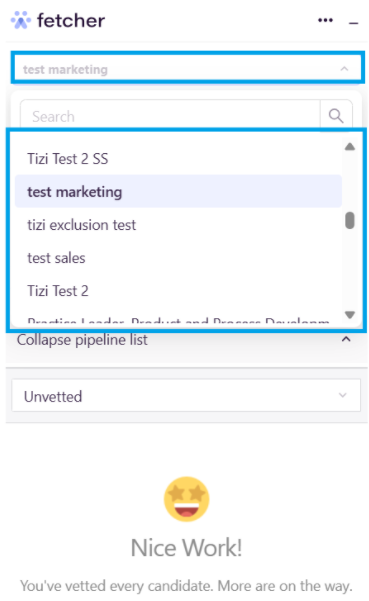This screenshot has height=601, width=369.
Task: Click the star-eyed emoji image
Action: pyautogui.click(x=187, y=499)
